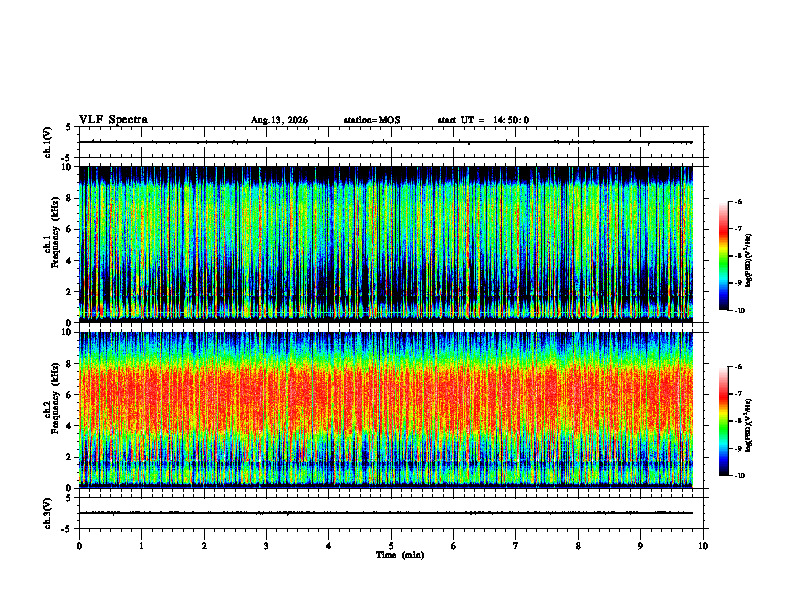Click inside the ch.1 frequency spectrogram panel
The height and width of the screenshot is (612, 792).
click(x=386, y=244)
